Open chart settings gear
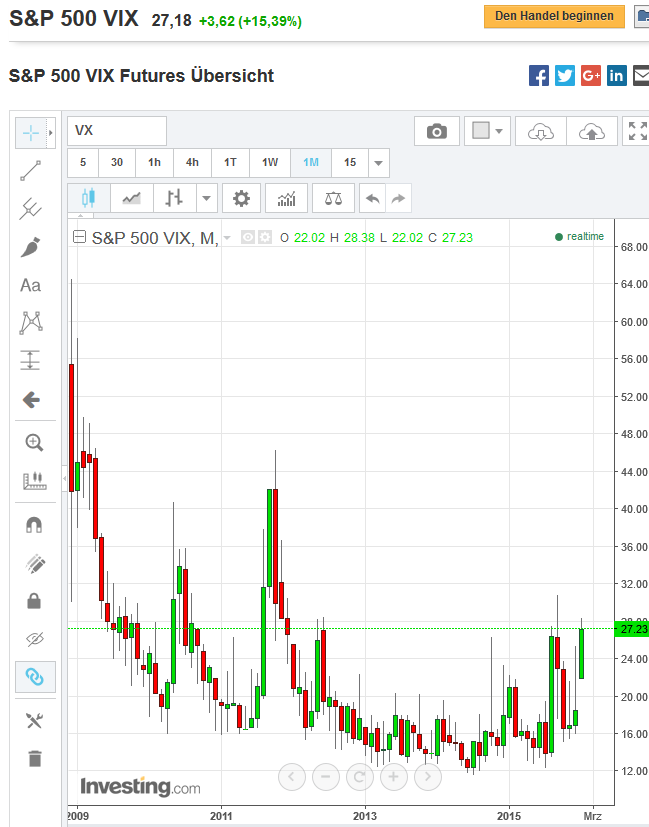 [241, 198]
